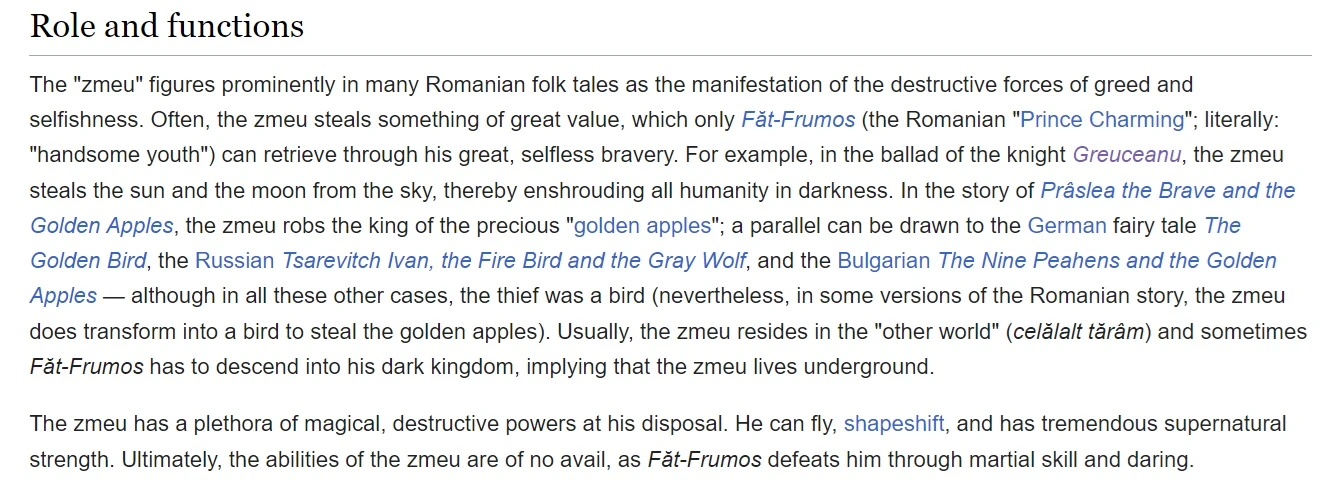1341x488 pixels.
Task: Follow the Russian link
Action: pos(234,261)
